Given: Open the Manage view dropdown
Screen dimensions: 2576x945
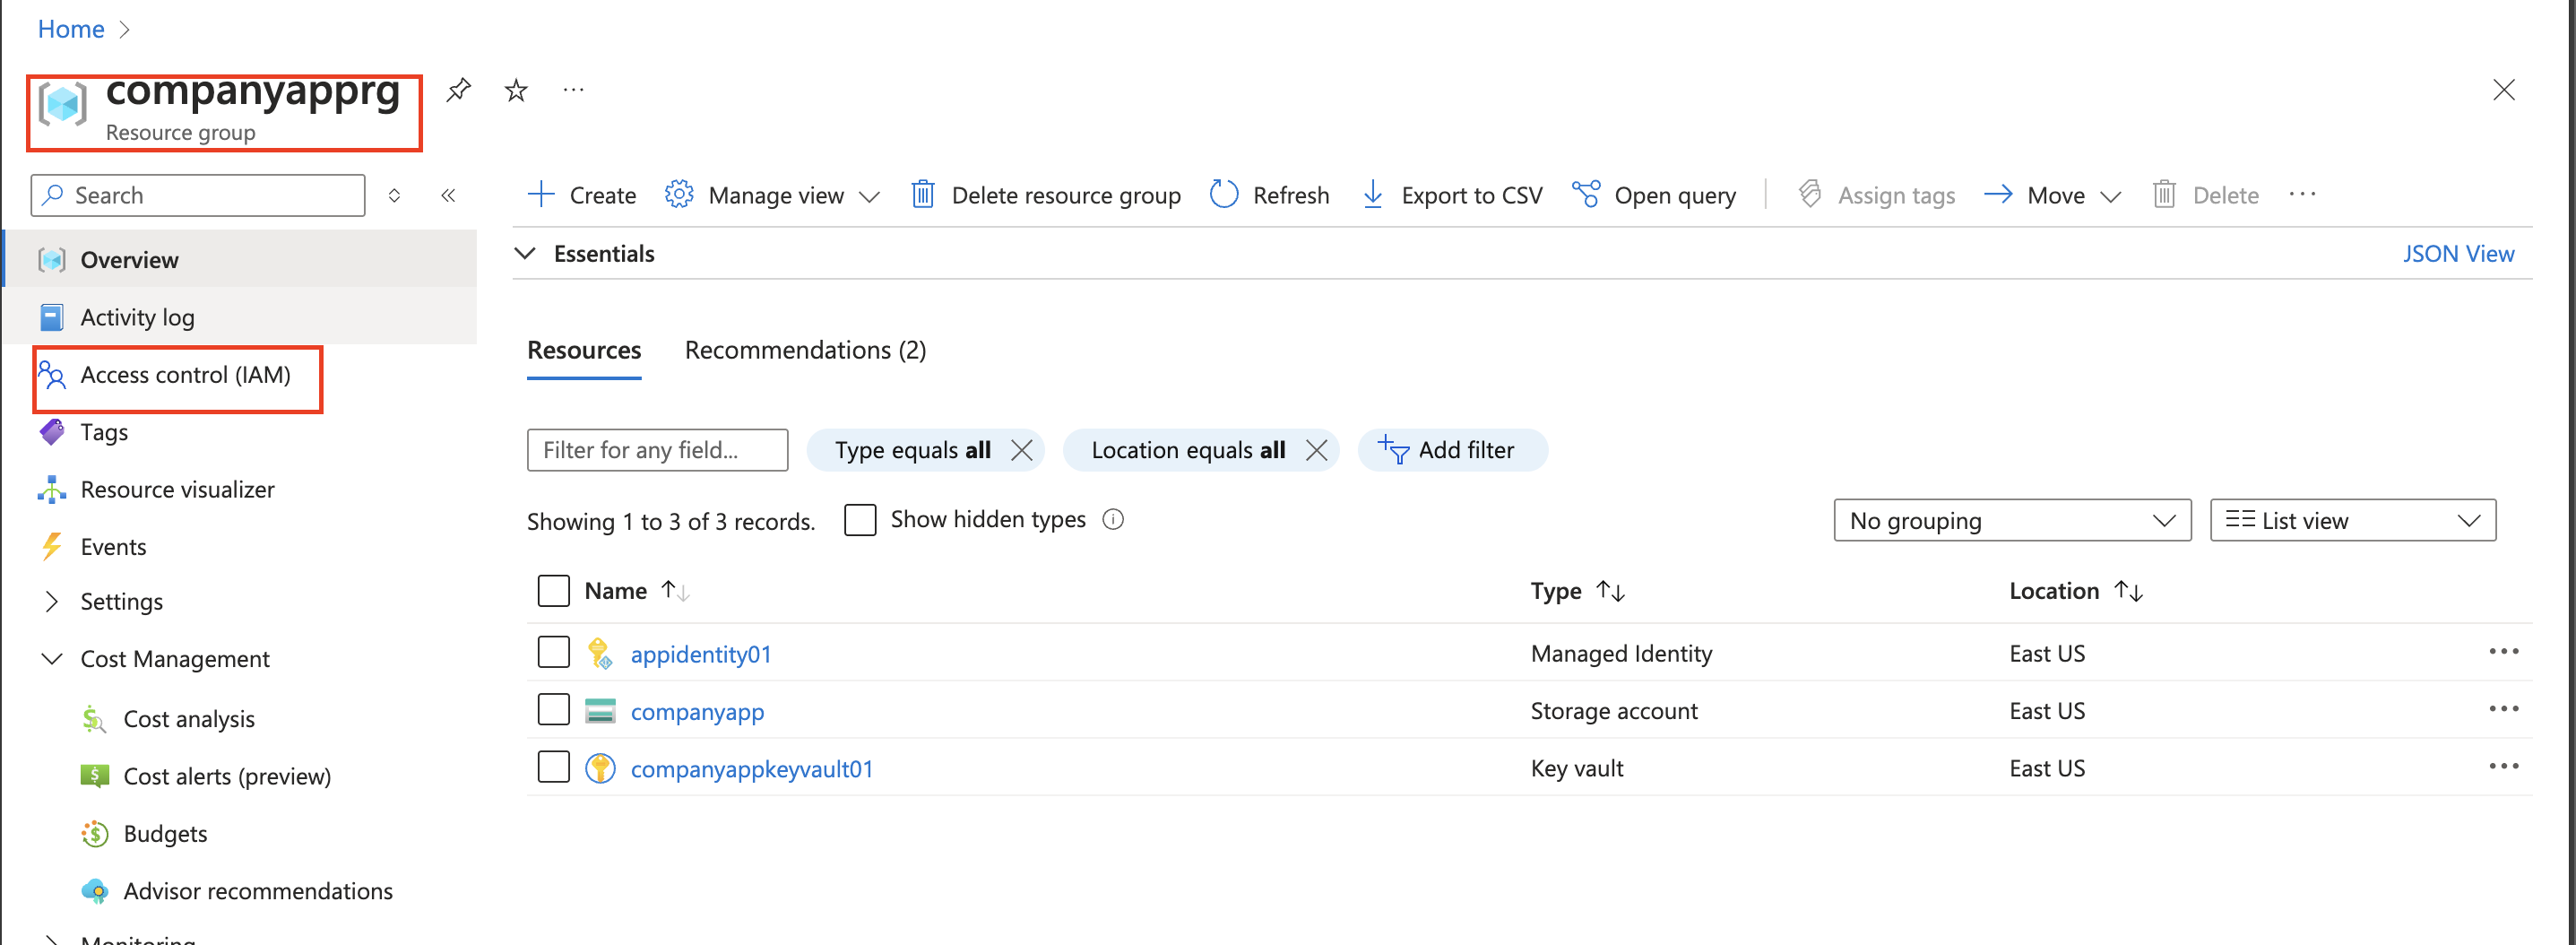Looking at the screenshot, I should pyautogui.click(x=772, y=195).
